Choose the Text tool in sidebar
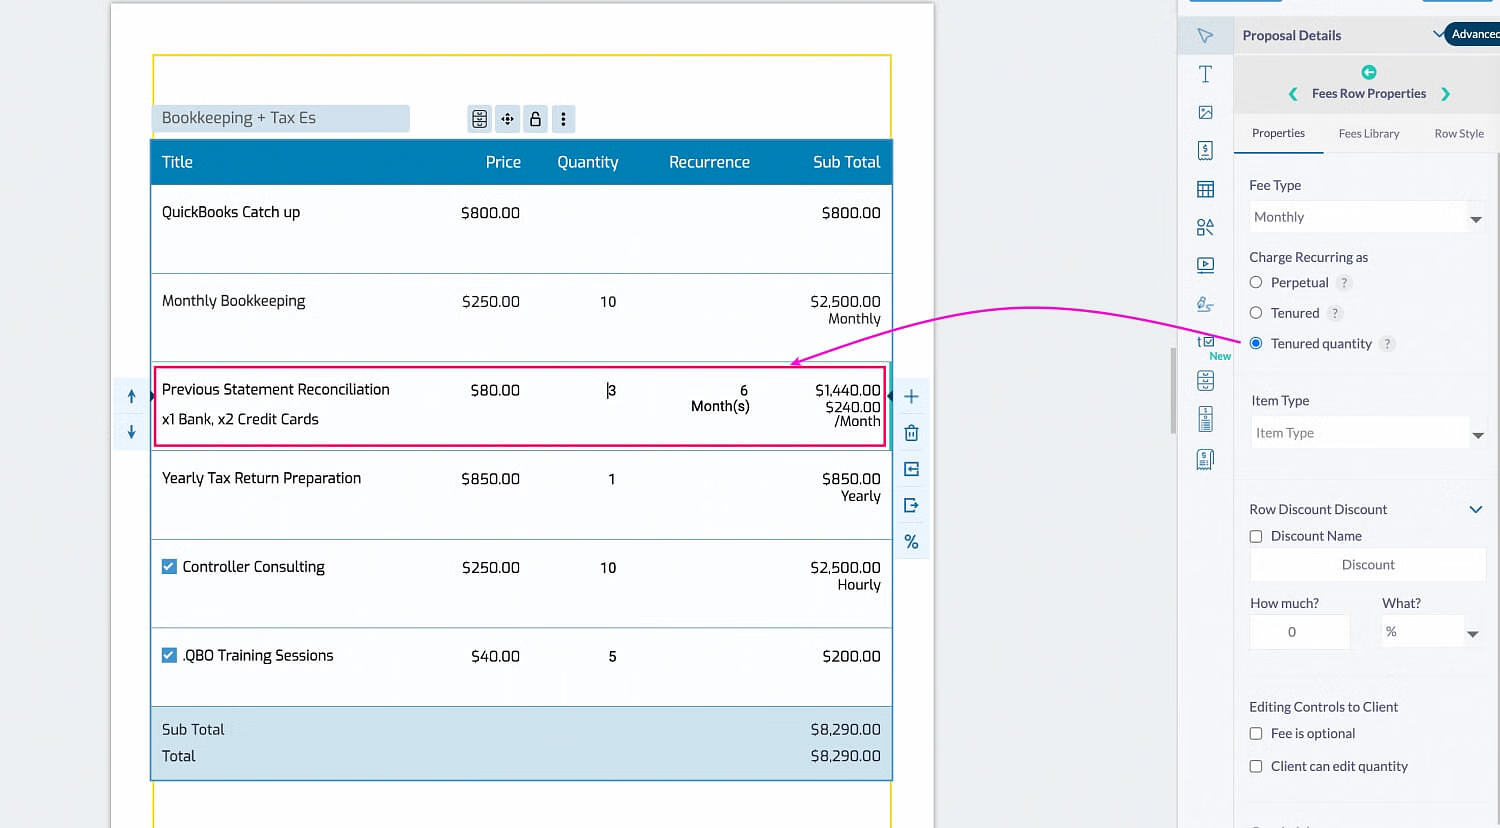The width and height of the screenshot is (1500, 828). point(1205,74)
